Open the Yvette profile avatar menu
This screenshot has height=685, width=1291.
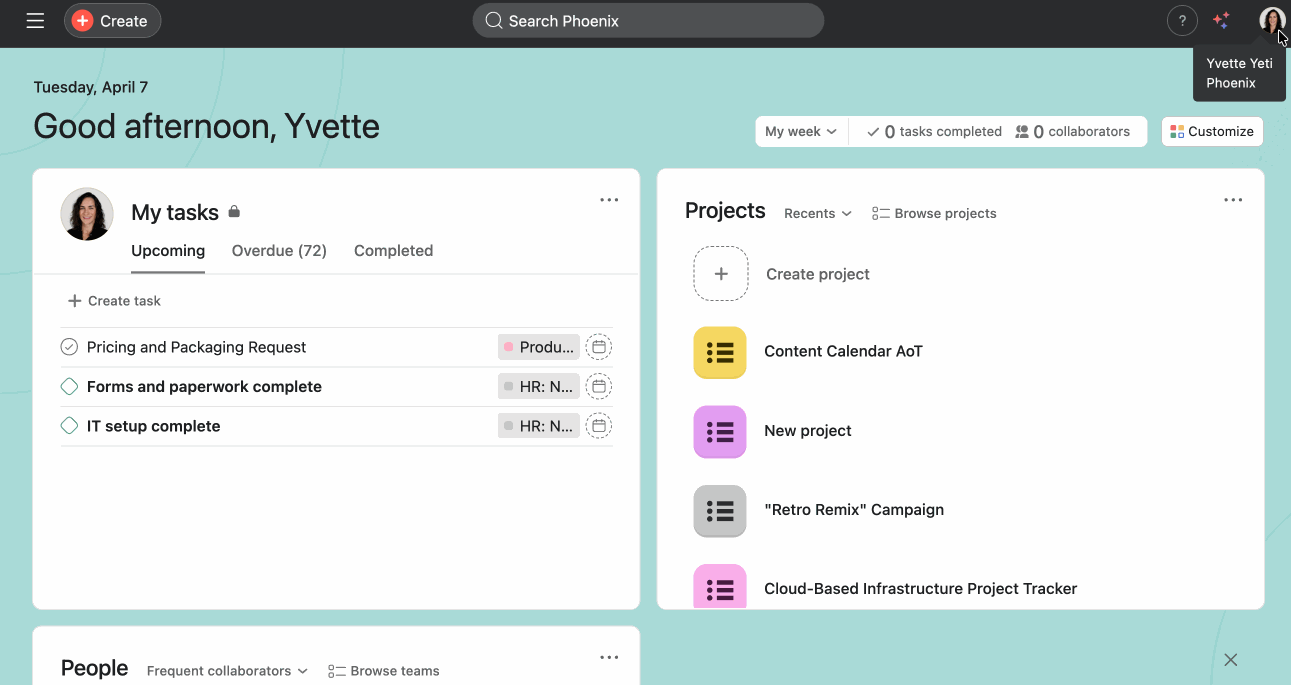[x=1271, y=21]
